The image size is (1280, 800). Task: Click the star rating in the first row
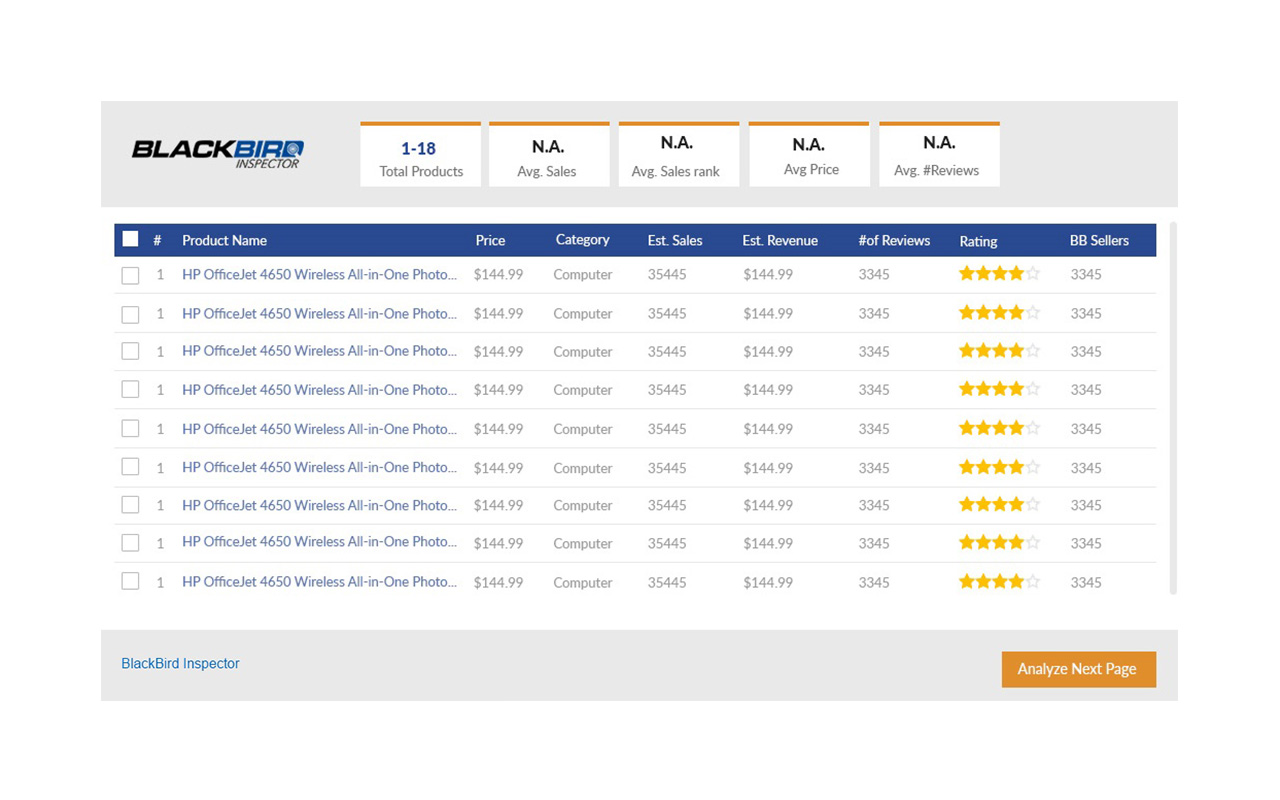coord(999,273)
